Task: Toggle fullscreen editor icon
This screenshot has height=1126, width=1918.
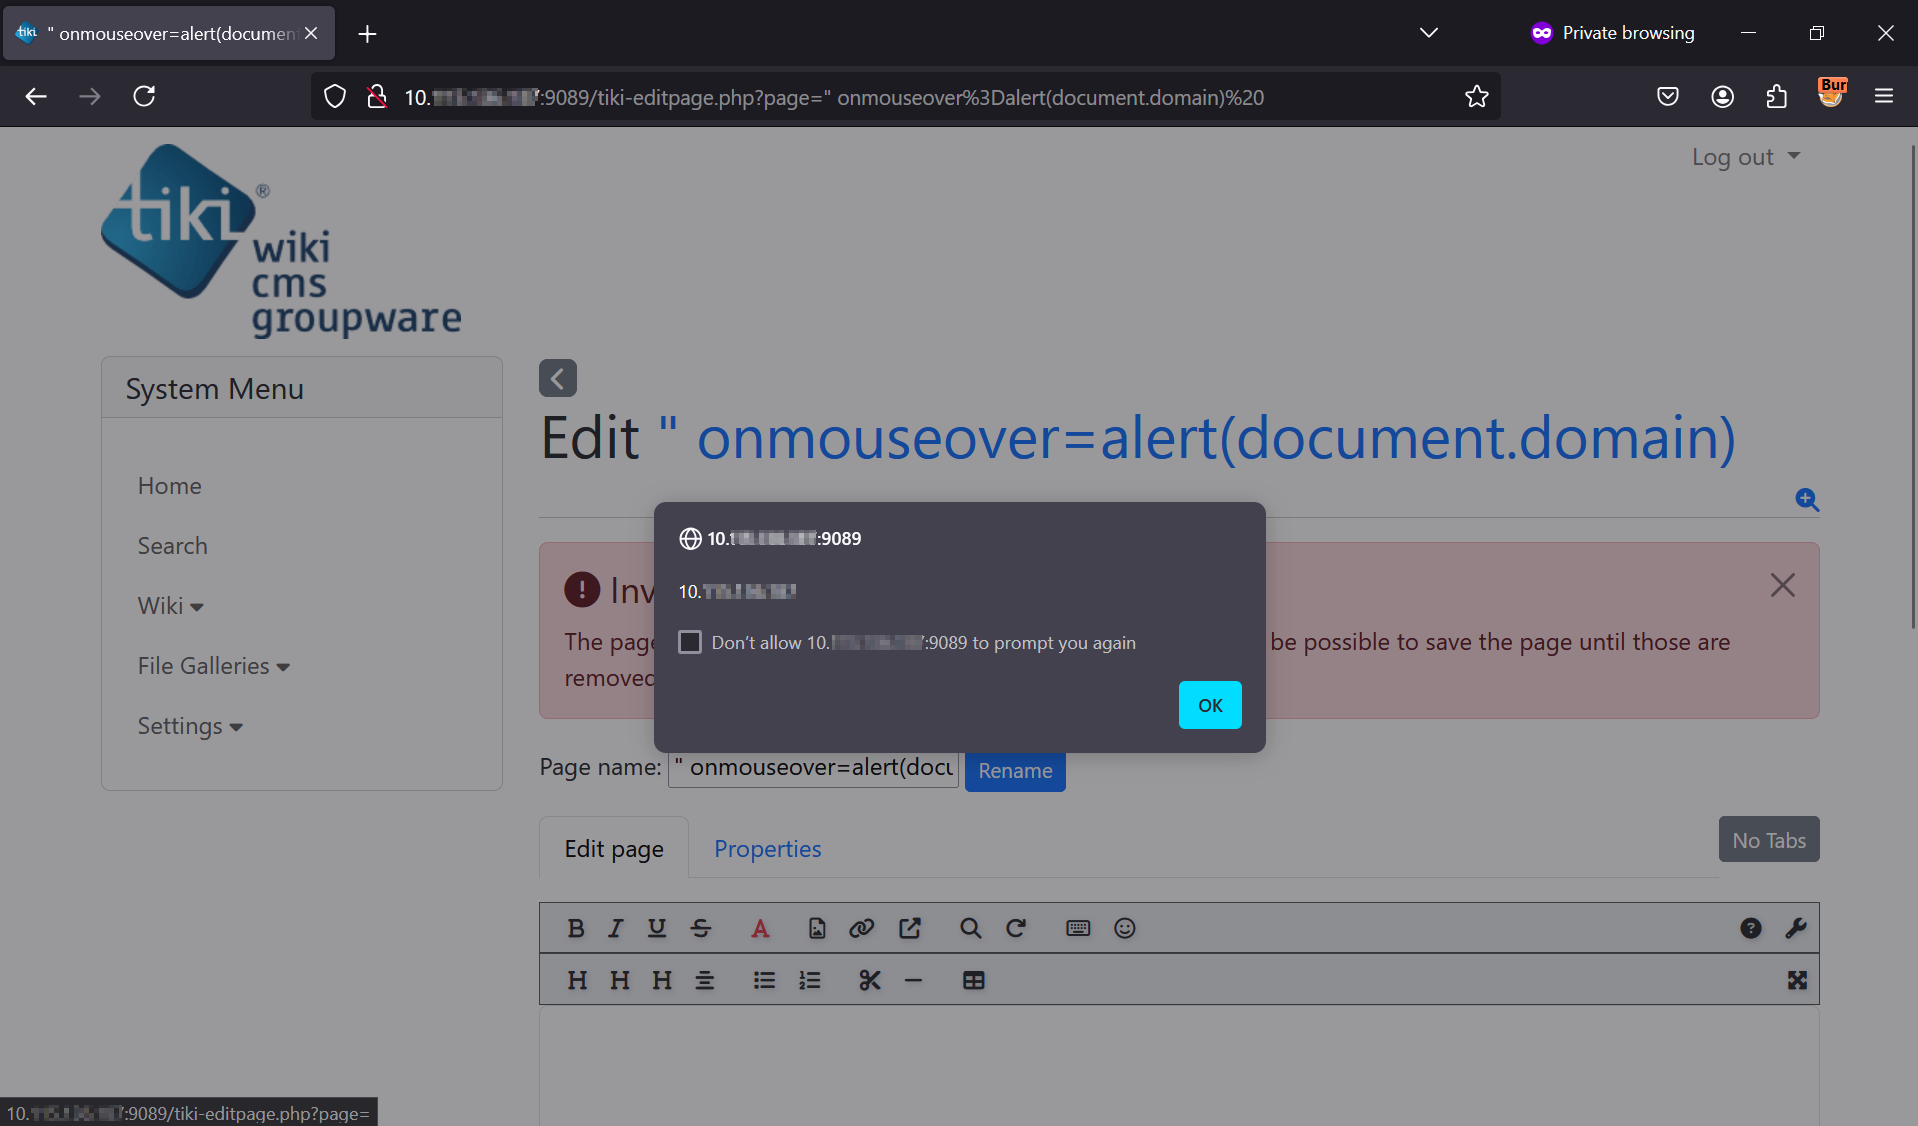Action: [1797, 980]
